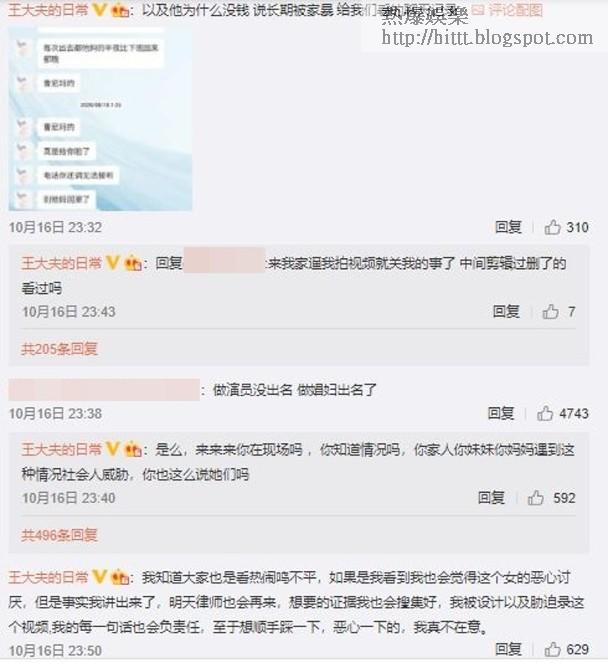
Task: Expand the 共496条回复 replies thread
Action: tap(60, 535)
